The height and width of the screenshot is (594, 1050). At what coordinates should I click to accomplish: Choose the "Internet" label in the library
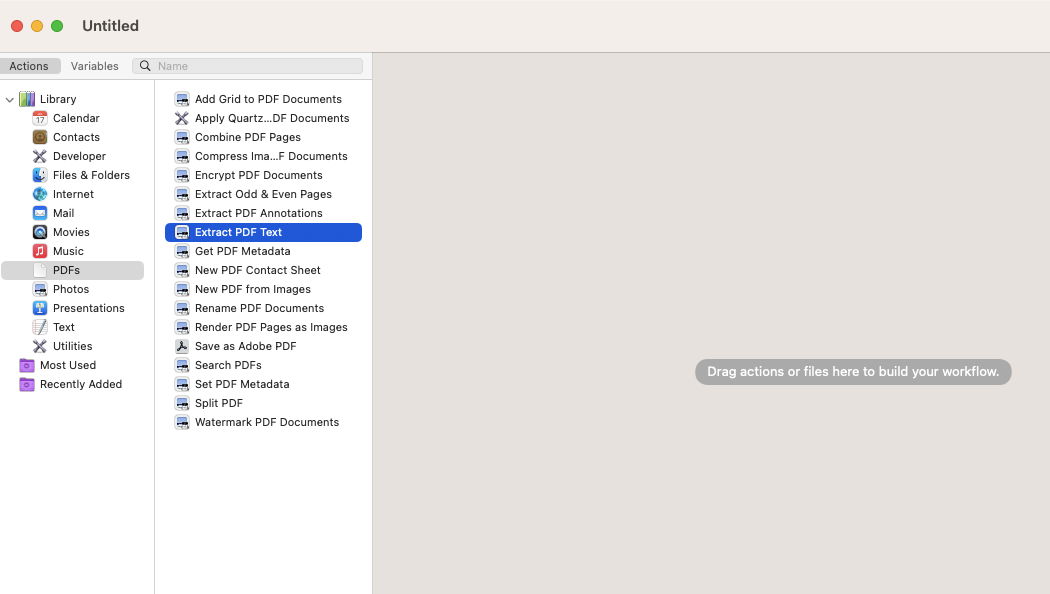73,194
